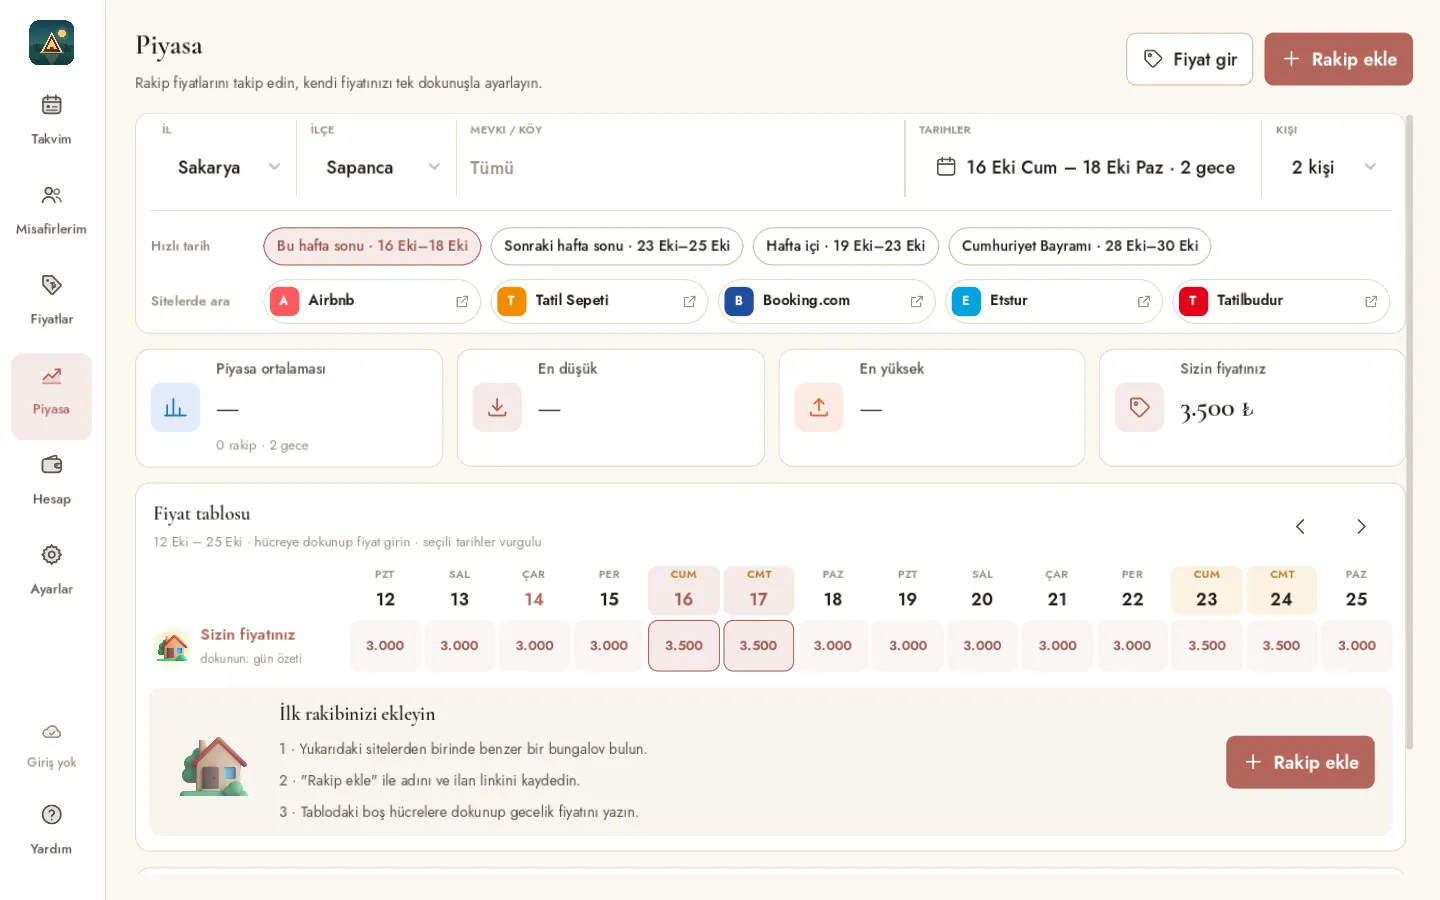The width and height of the screenshot is (1440, 900).
Task: Click En yüksek upload arrow icon
Action: coord(819,407)
